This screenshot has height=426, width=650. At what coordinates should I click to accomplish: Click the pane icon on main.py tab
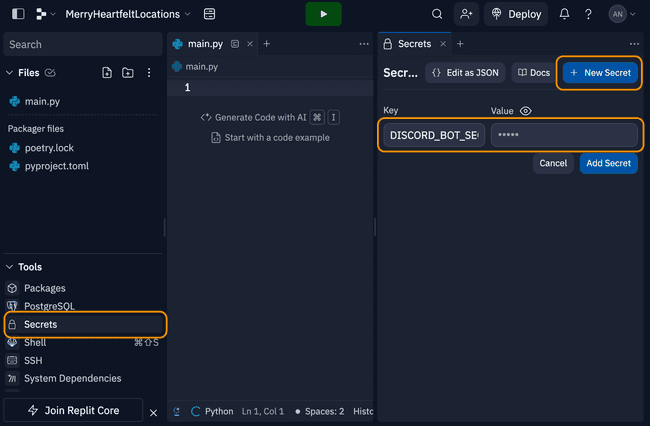[x=235, y=44]
